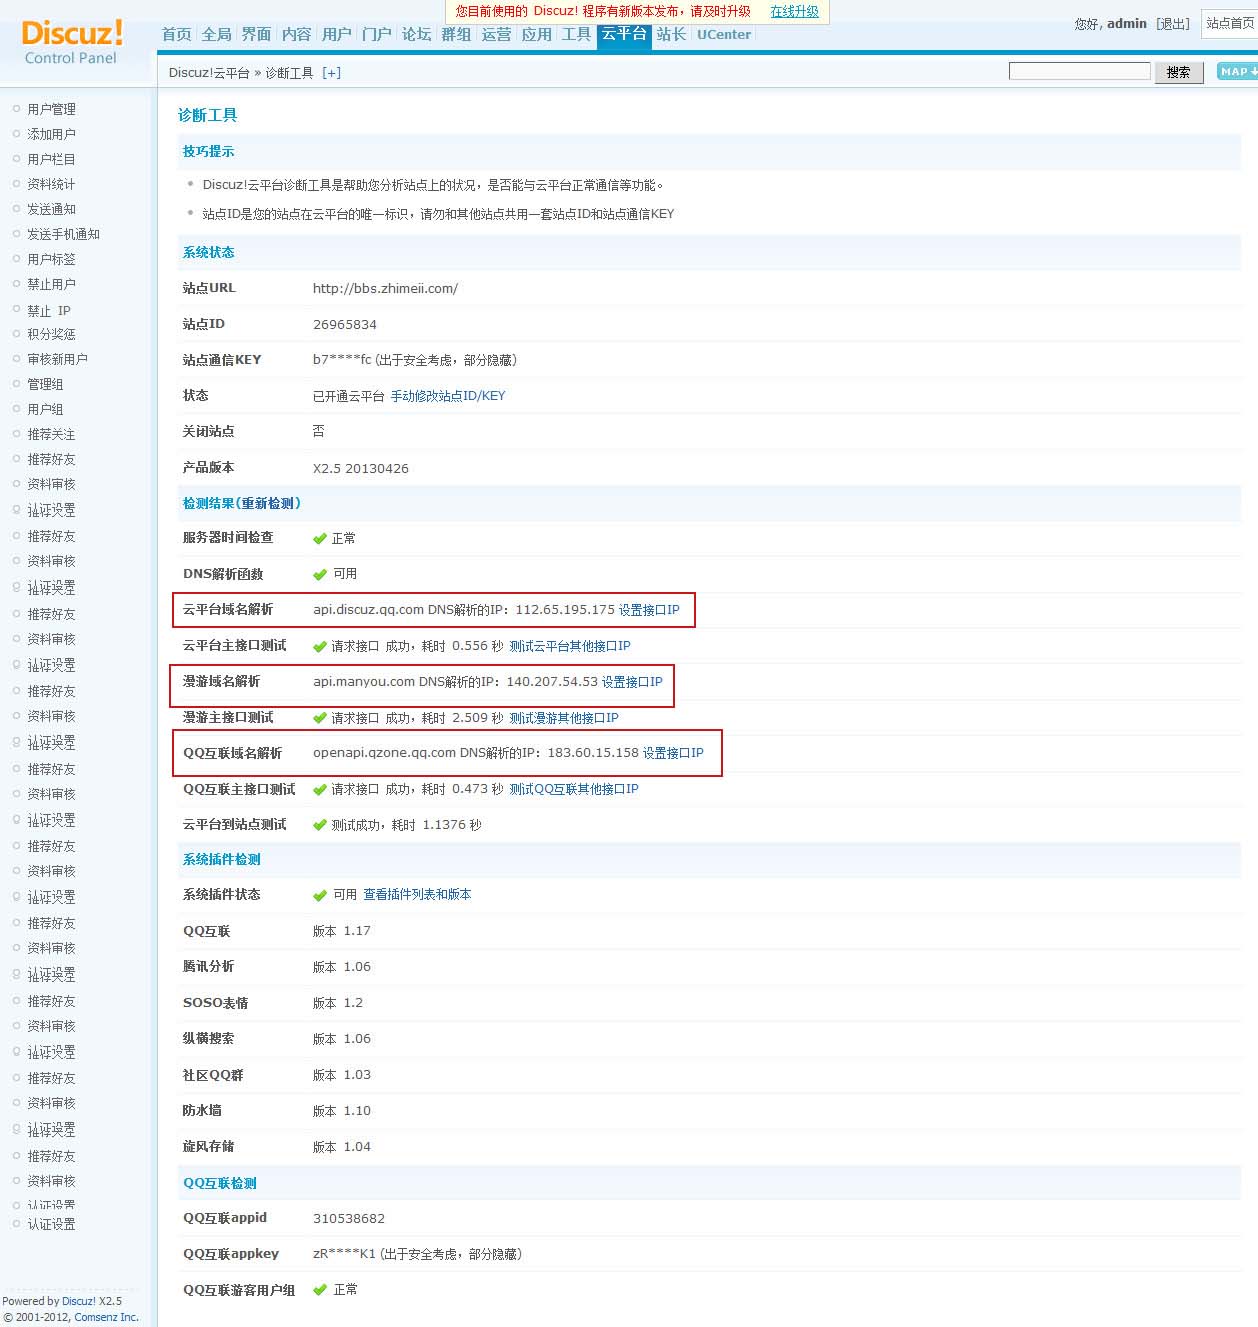Select the 云平台 tab
1258x1327 pixels.
click(x=624, y=34)
